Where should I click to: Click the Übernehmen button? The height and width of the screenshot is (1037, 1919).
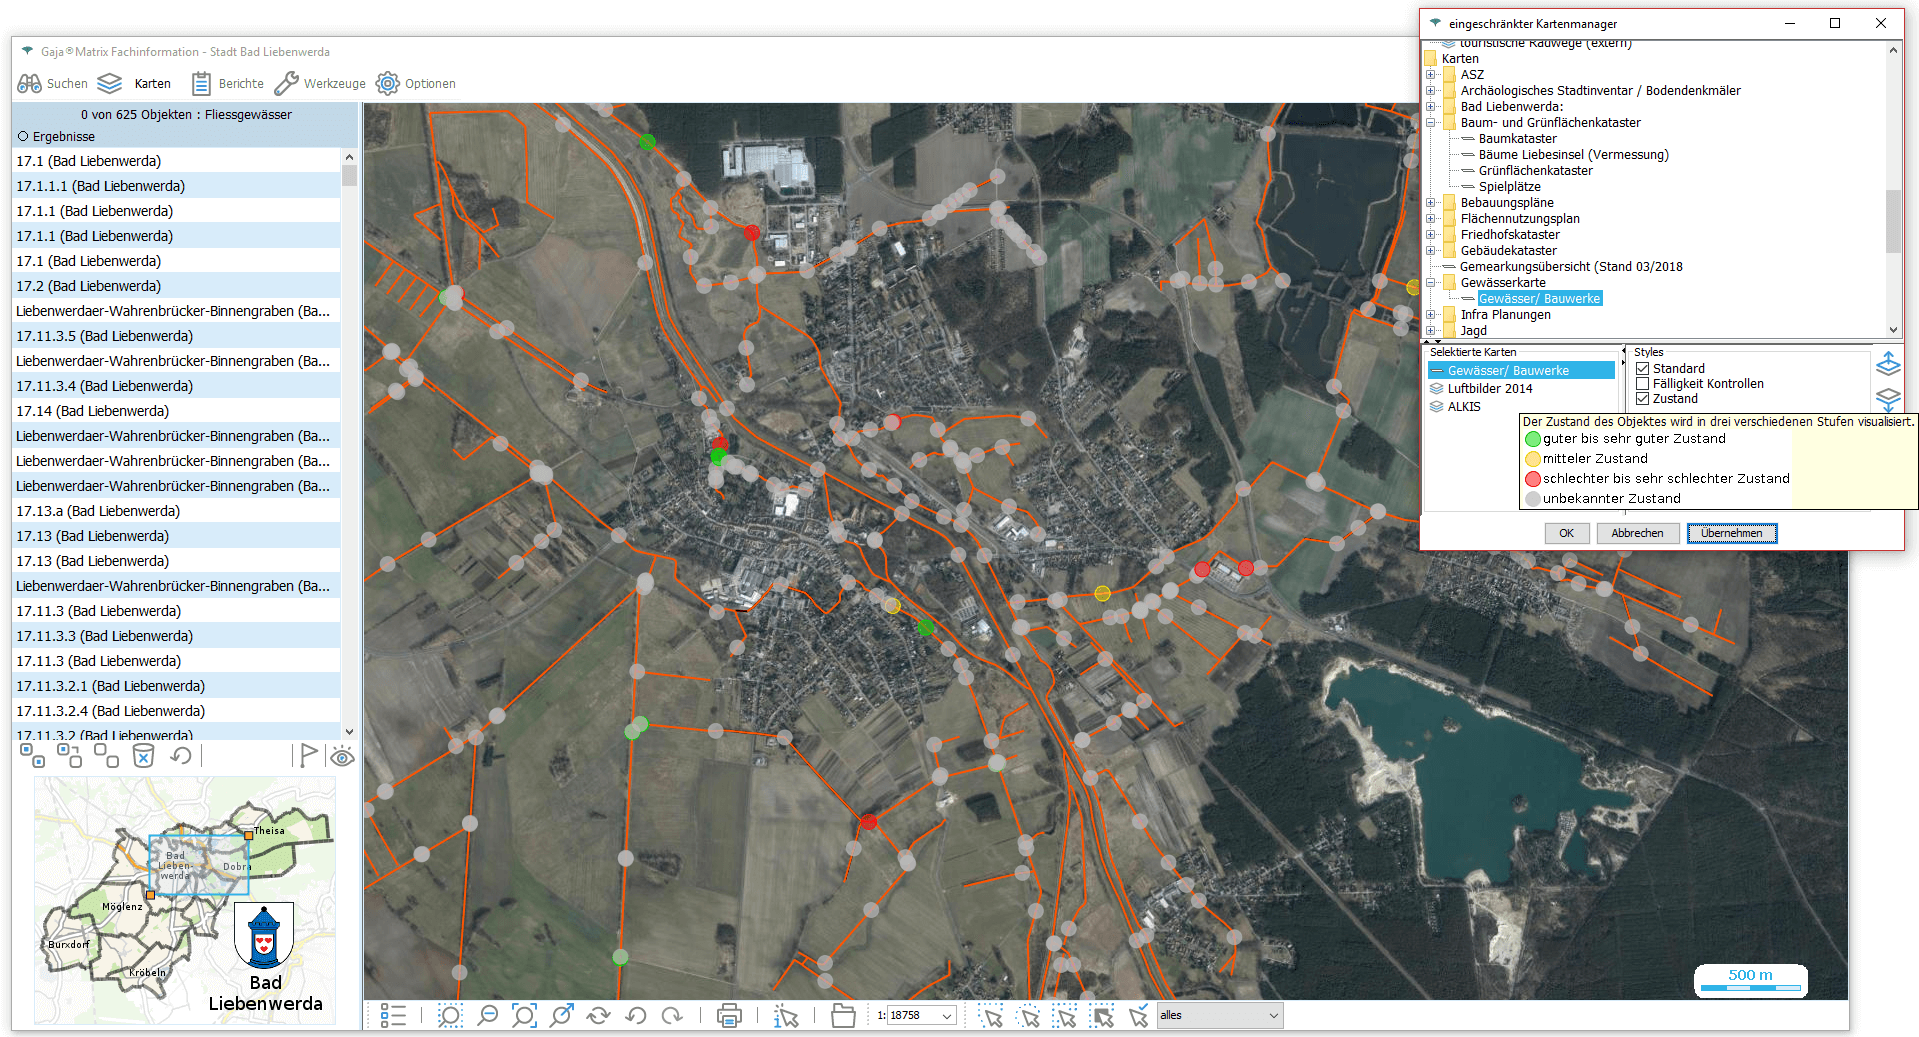coord(1731,533)
